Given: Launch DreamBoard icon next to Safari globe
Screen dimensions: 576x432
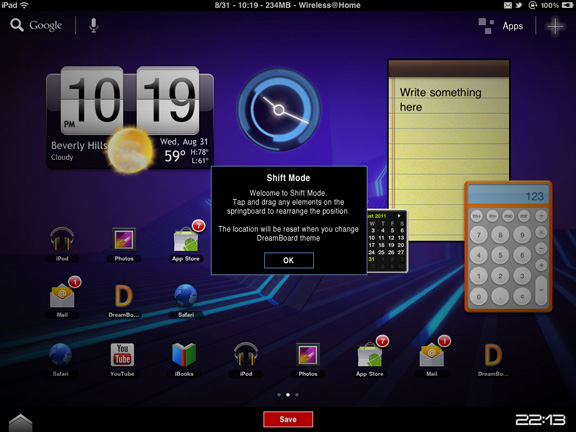Looking at the screenshot, I should (123, 296).
